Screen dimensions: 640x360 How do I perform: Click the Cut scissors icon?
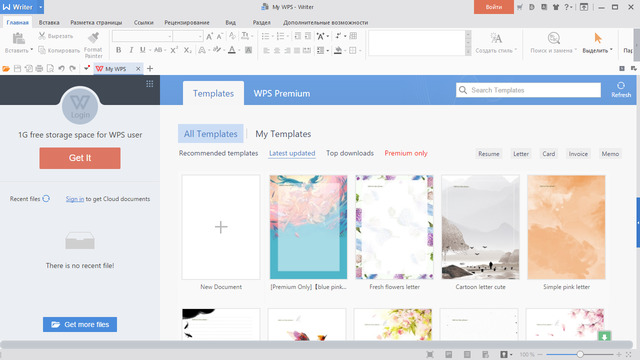click(x=42, y=36)
